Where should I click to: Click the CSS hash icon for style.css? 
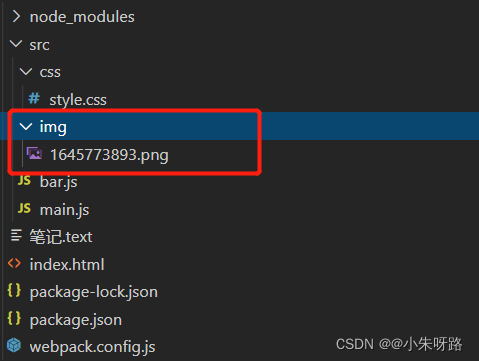tap(34, 99)
